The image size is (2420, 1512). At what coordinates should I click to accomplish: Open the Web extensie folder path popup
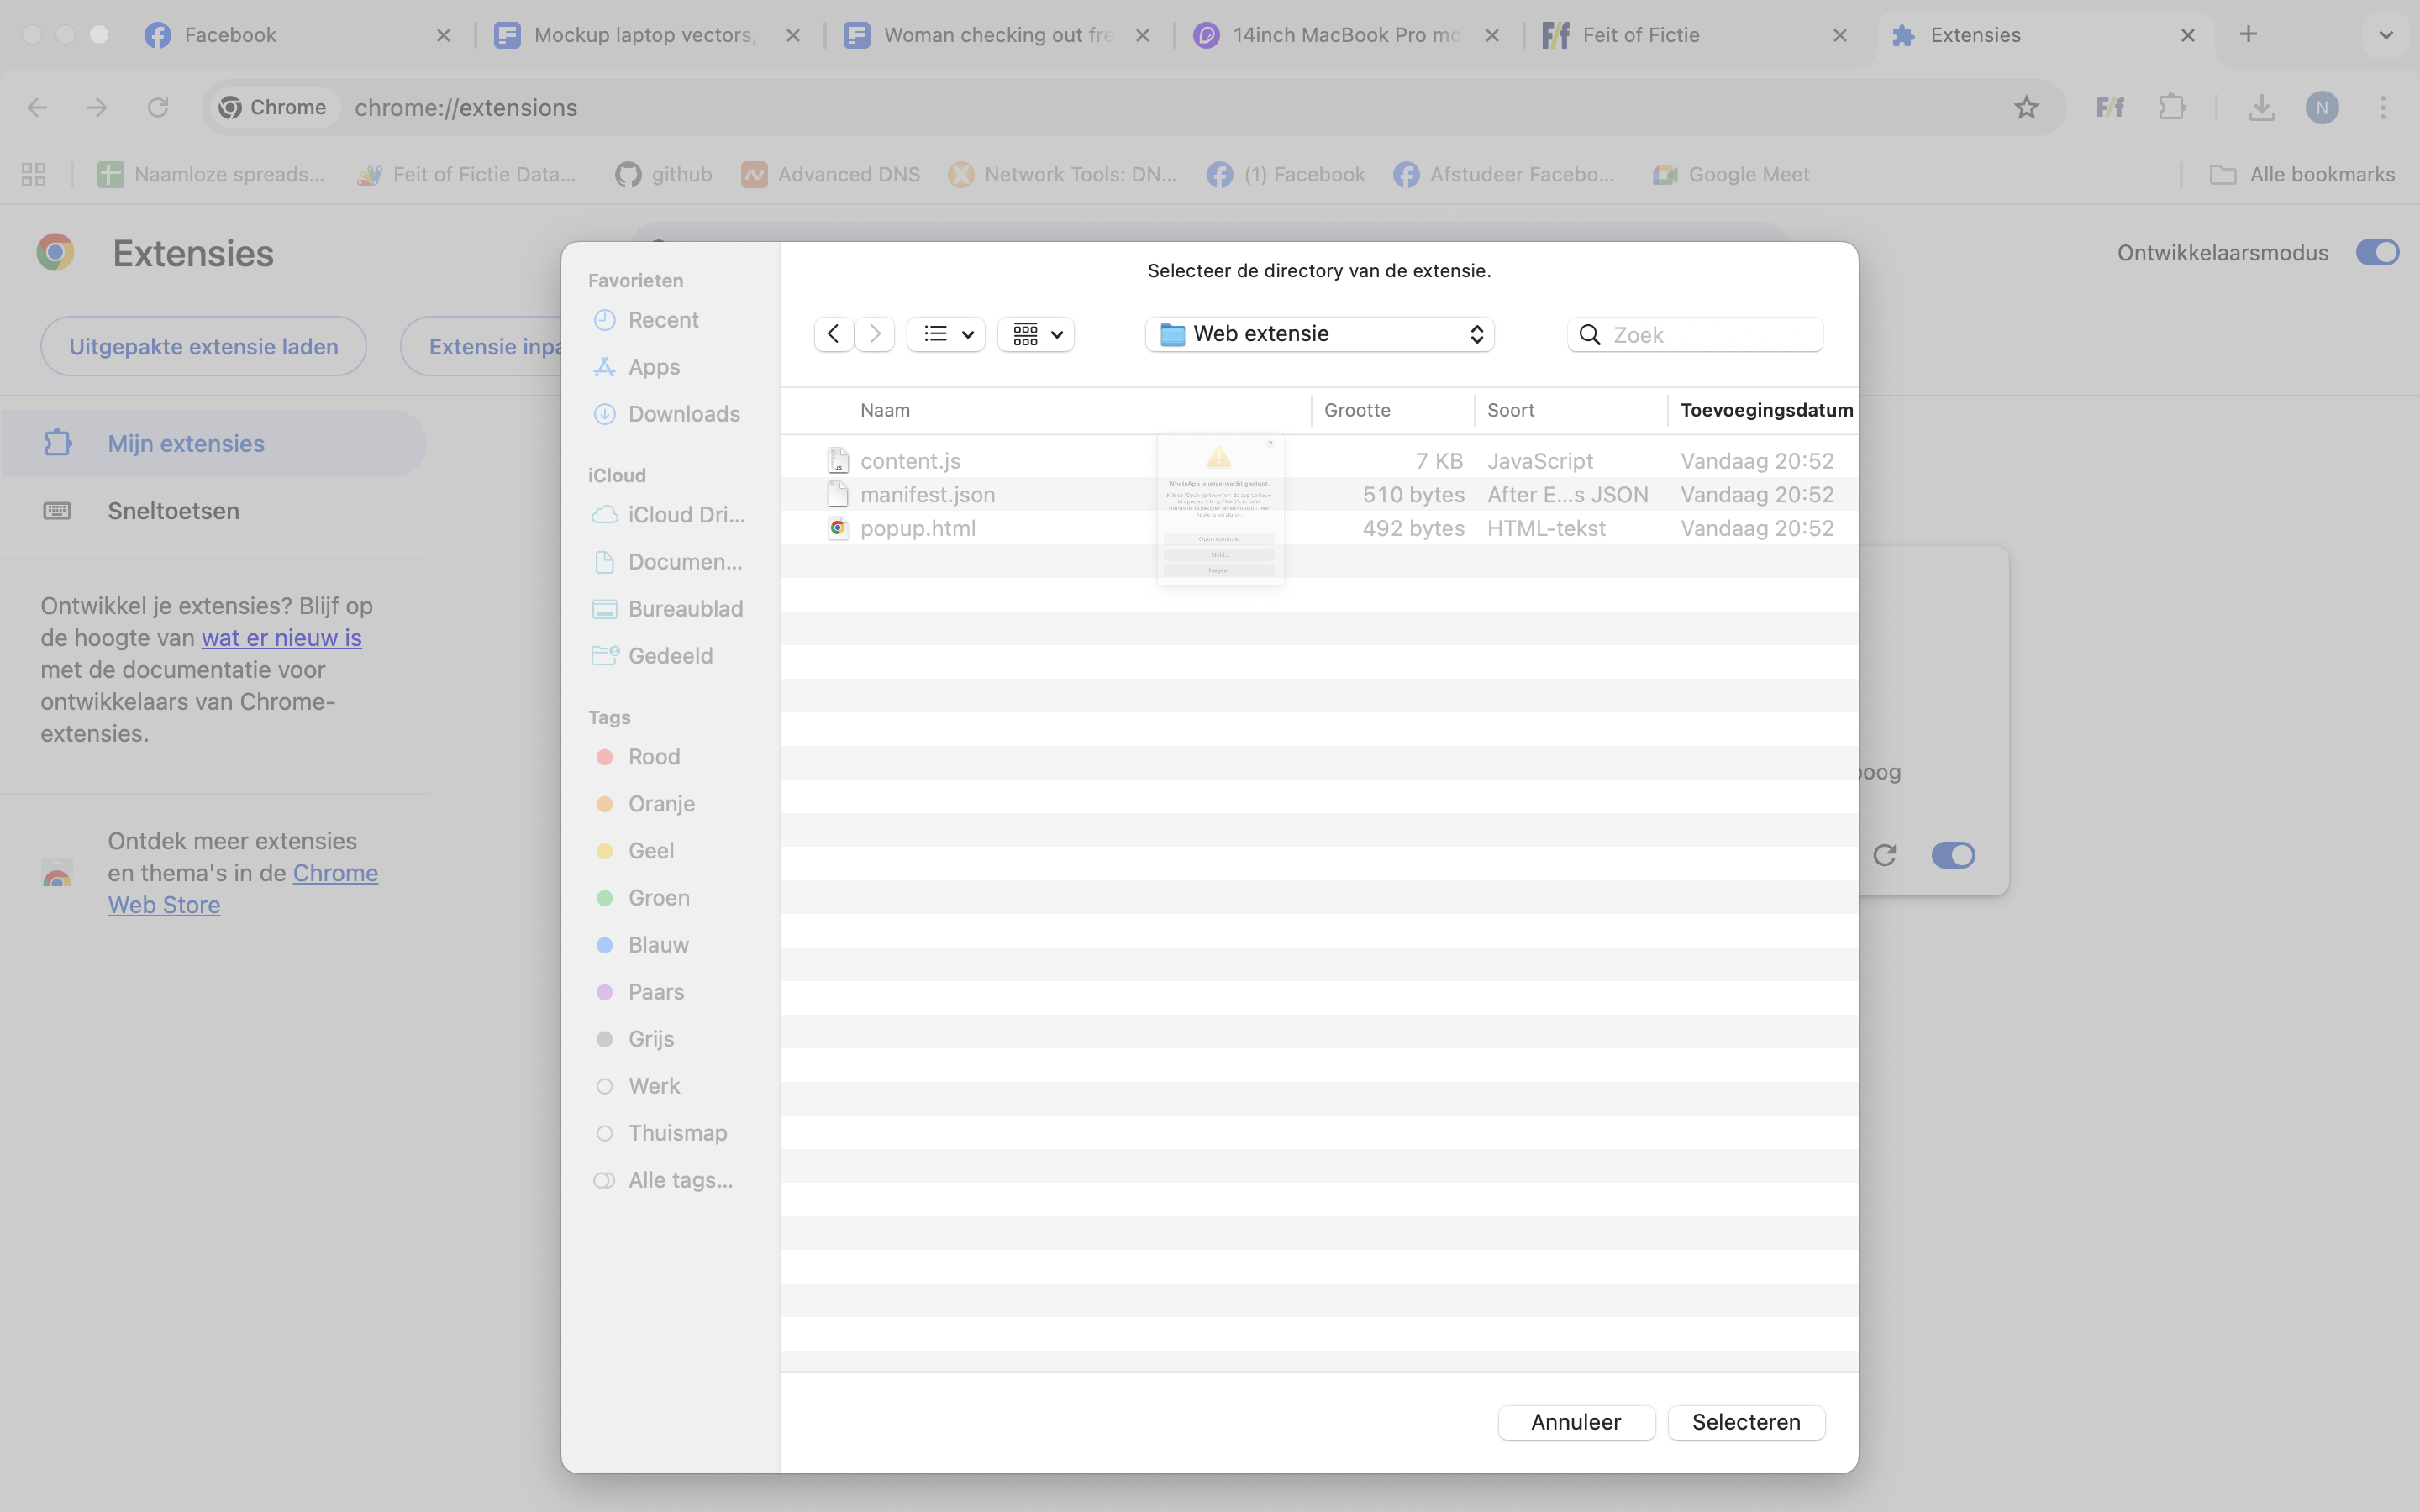tap(1319, 334)
